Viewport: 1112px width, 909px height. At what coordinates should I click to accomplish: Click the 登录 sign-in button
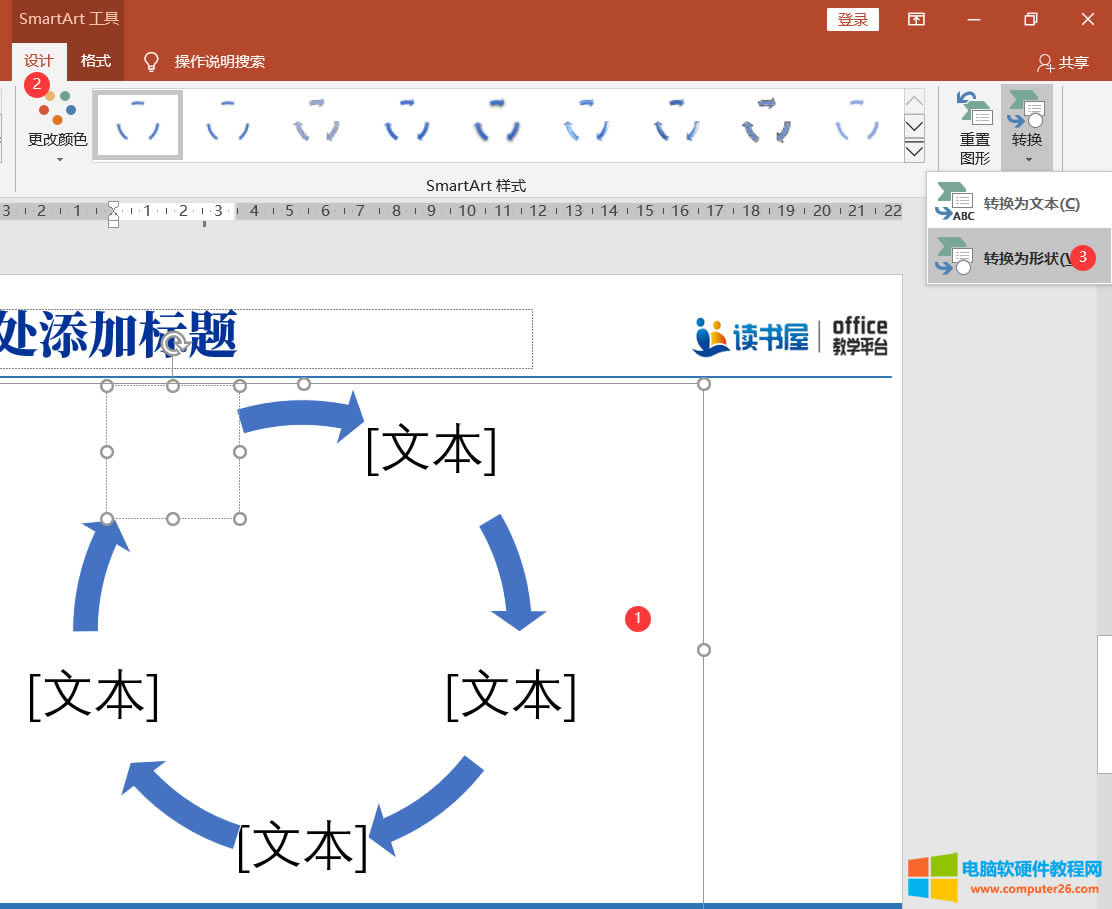coord(852,19)
